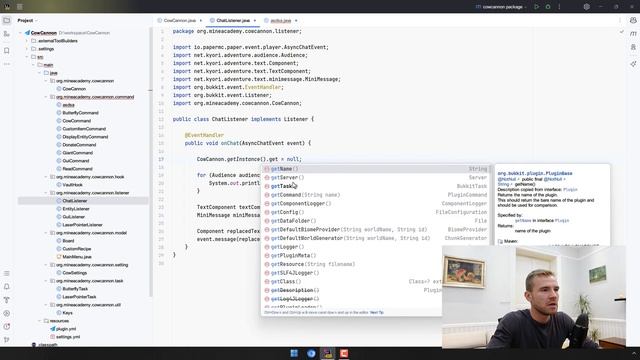Close the CowCannon.java tab

[201, 20]
